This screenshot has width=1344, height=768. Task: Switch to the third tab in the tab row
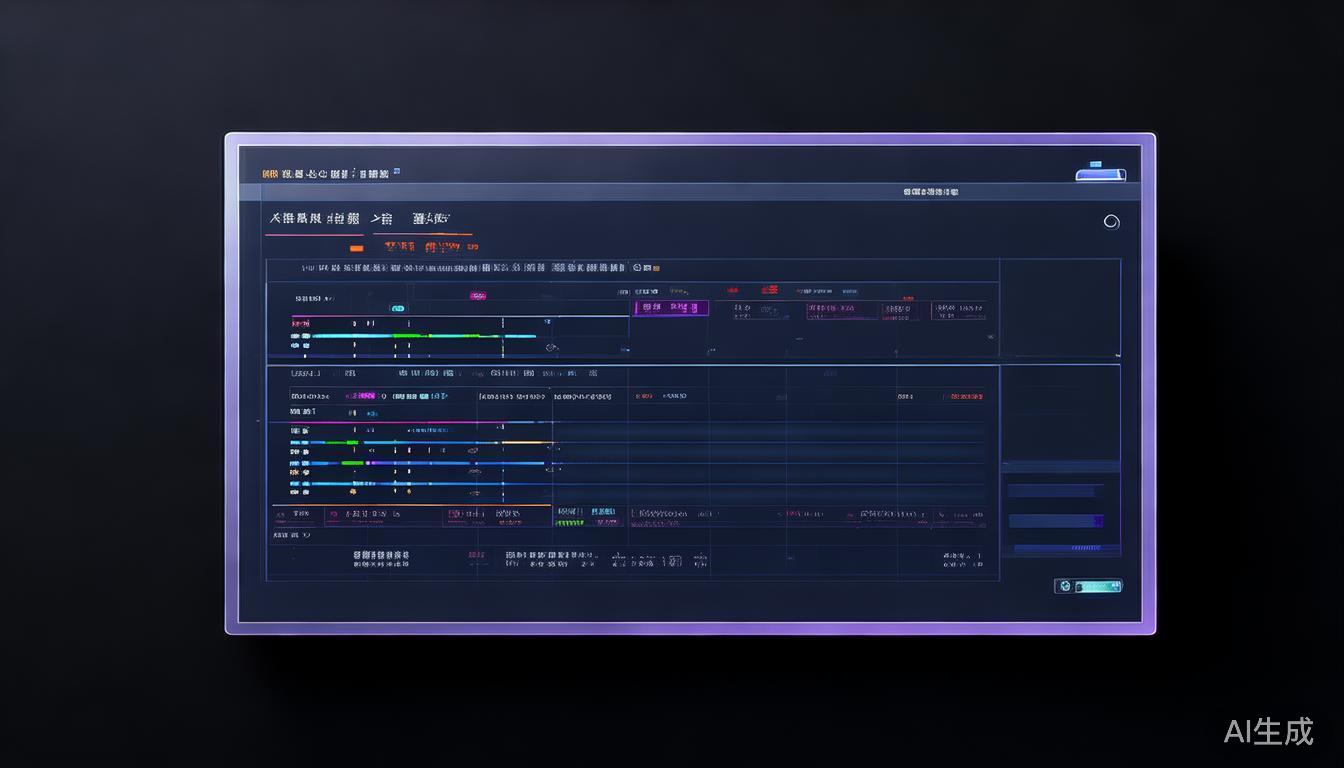(430, 218)
